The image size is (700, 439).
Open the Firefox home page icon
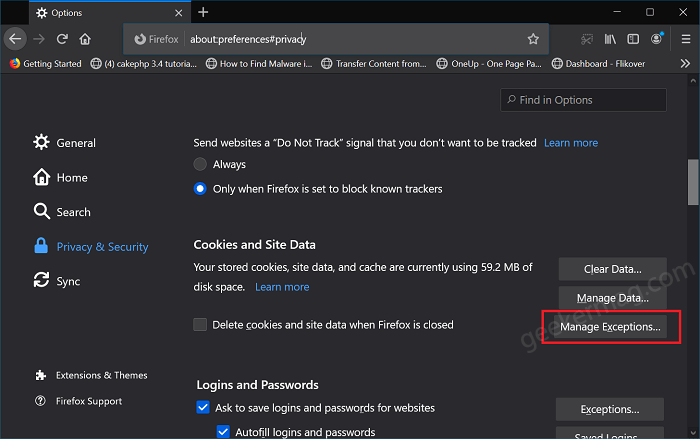85,39
